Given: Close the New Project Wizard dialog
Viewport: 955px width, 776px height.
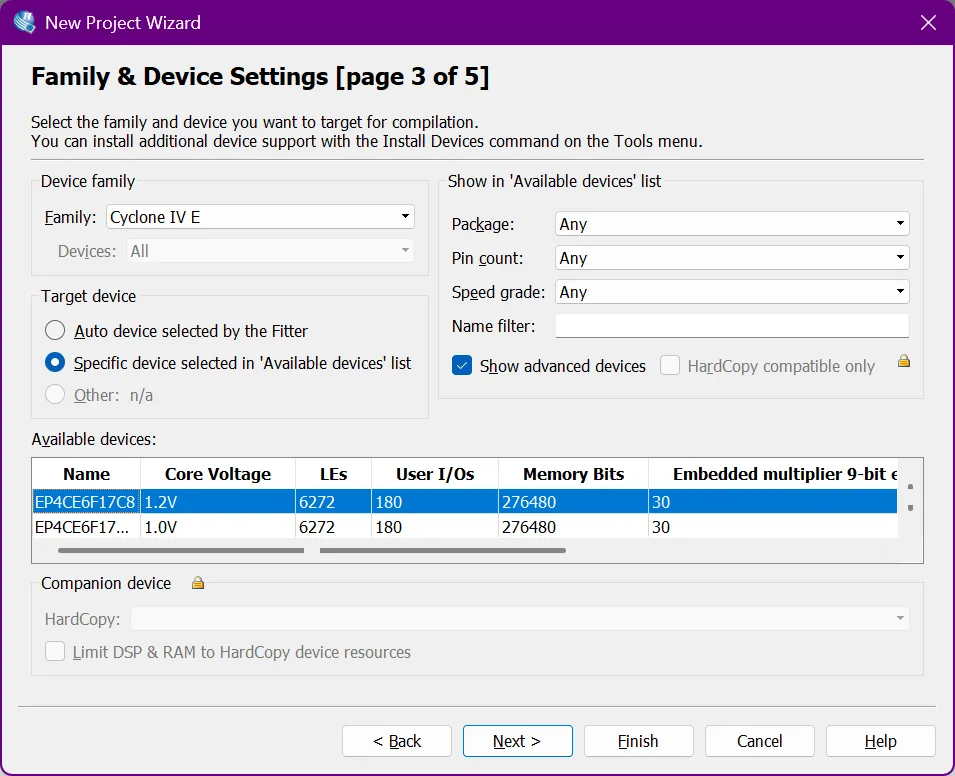Looking at the screenshot, I should click(928, 23).
